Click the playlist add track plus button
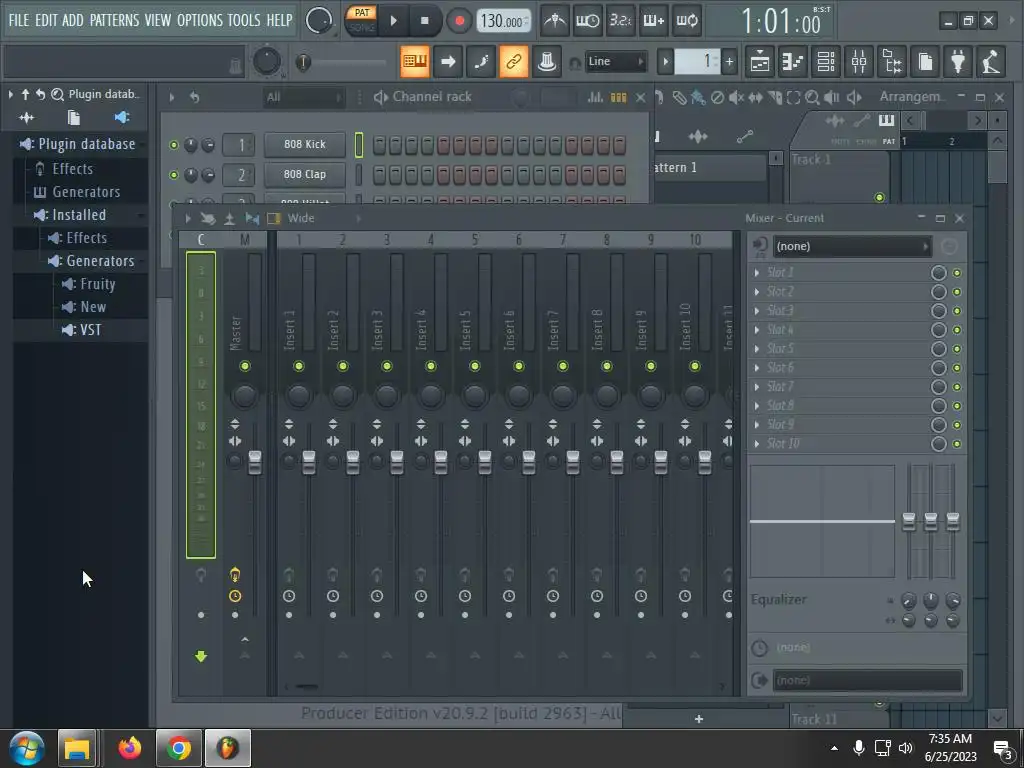Screen dimensions: 1024x768 pos(699,719)
